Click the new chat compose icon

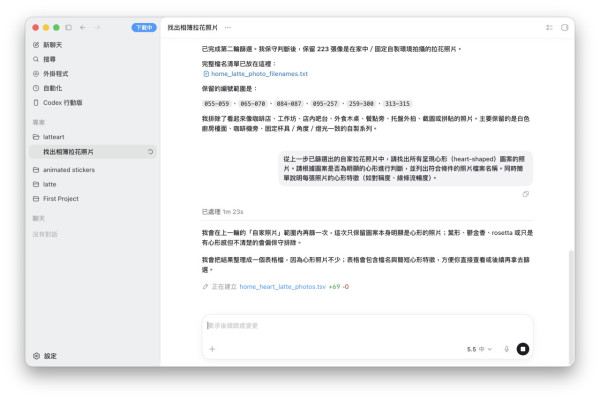tap(36, 45)
